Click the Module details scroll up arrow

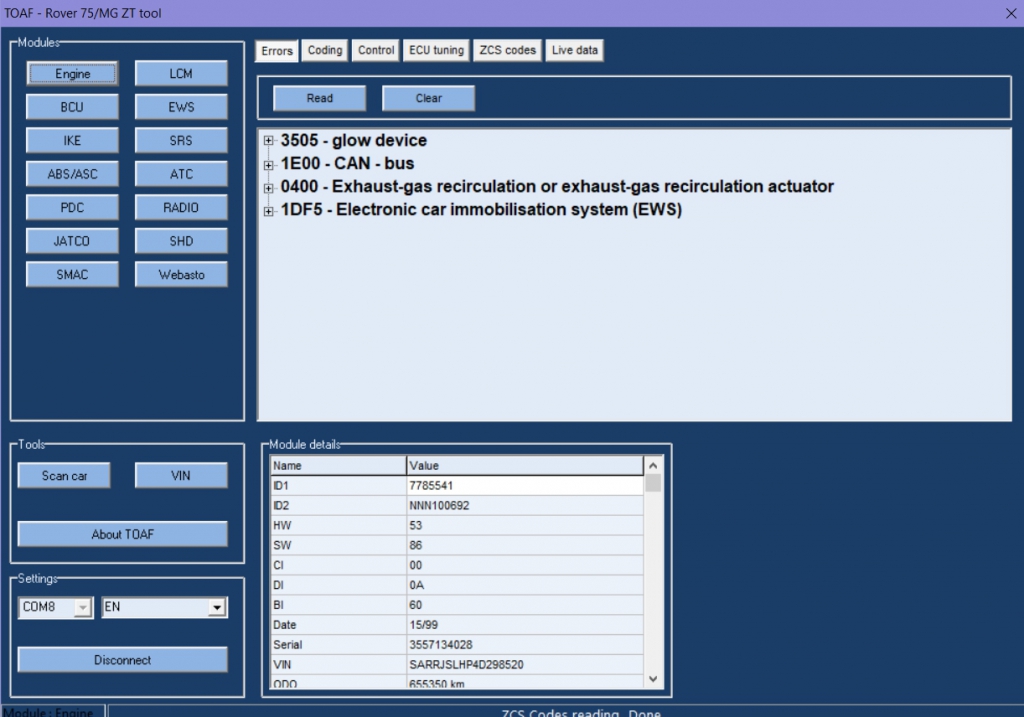pyautogui.click(x=652, y=466)
